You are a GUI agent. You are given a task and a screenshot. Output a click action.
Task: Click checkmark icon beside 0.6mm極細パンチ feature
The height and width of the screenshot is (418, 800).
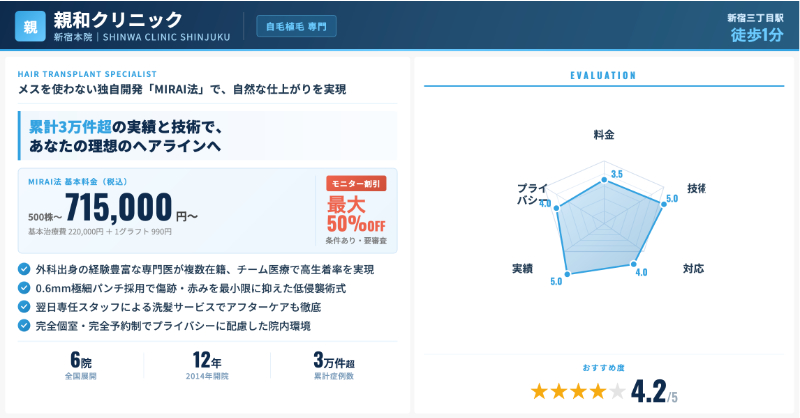point(24,288)
